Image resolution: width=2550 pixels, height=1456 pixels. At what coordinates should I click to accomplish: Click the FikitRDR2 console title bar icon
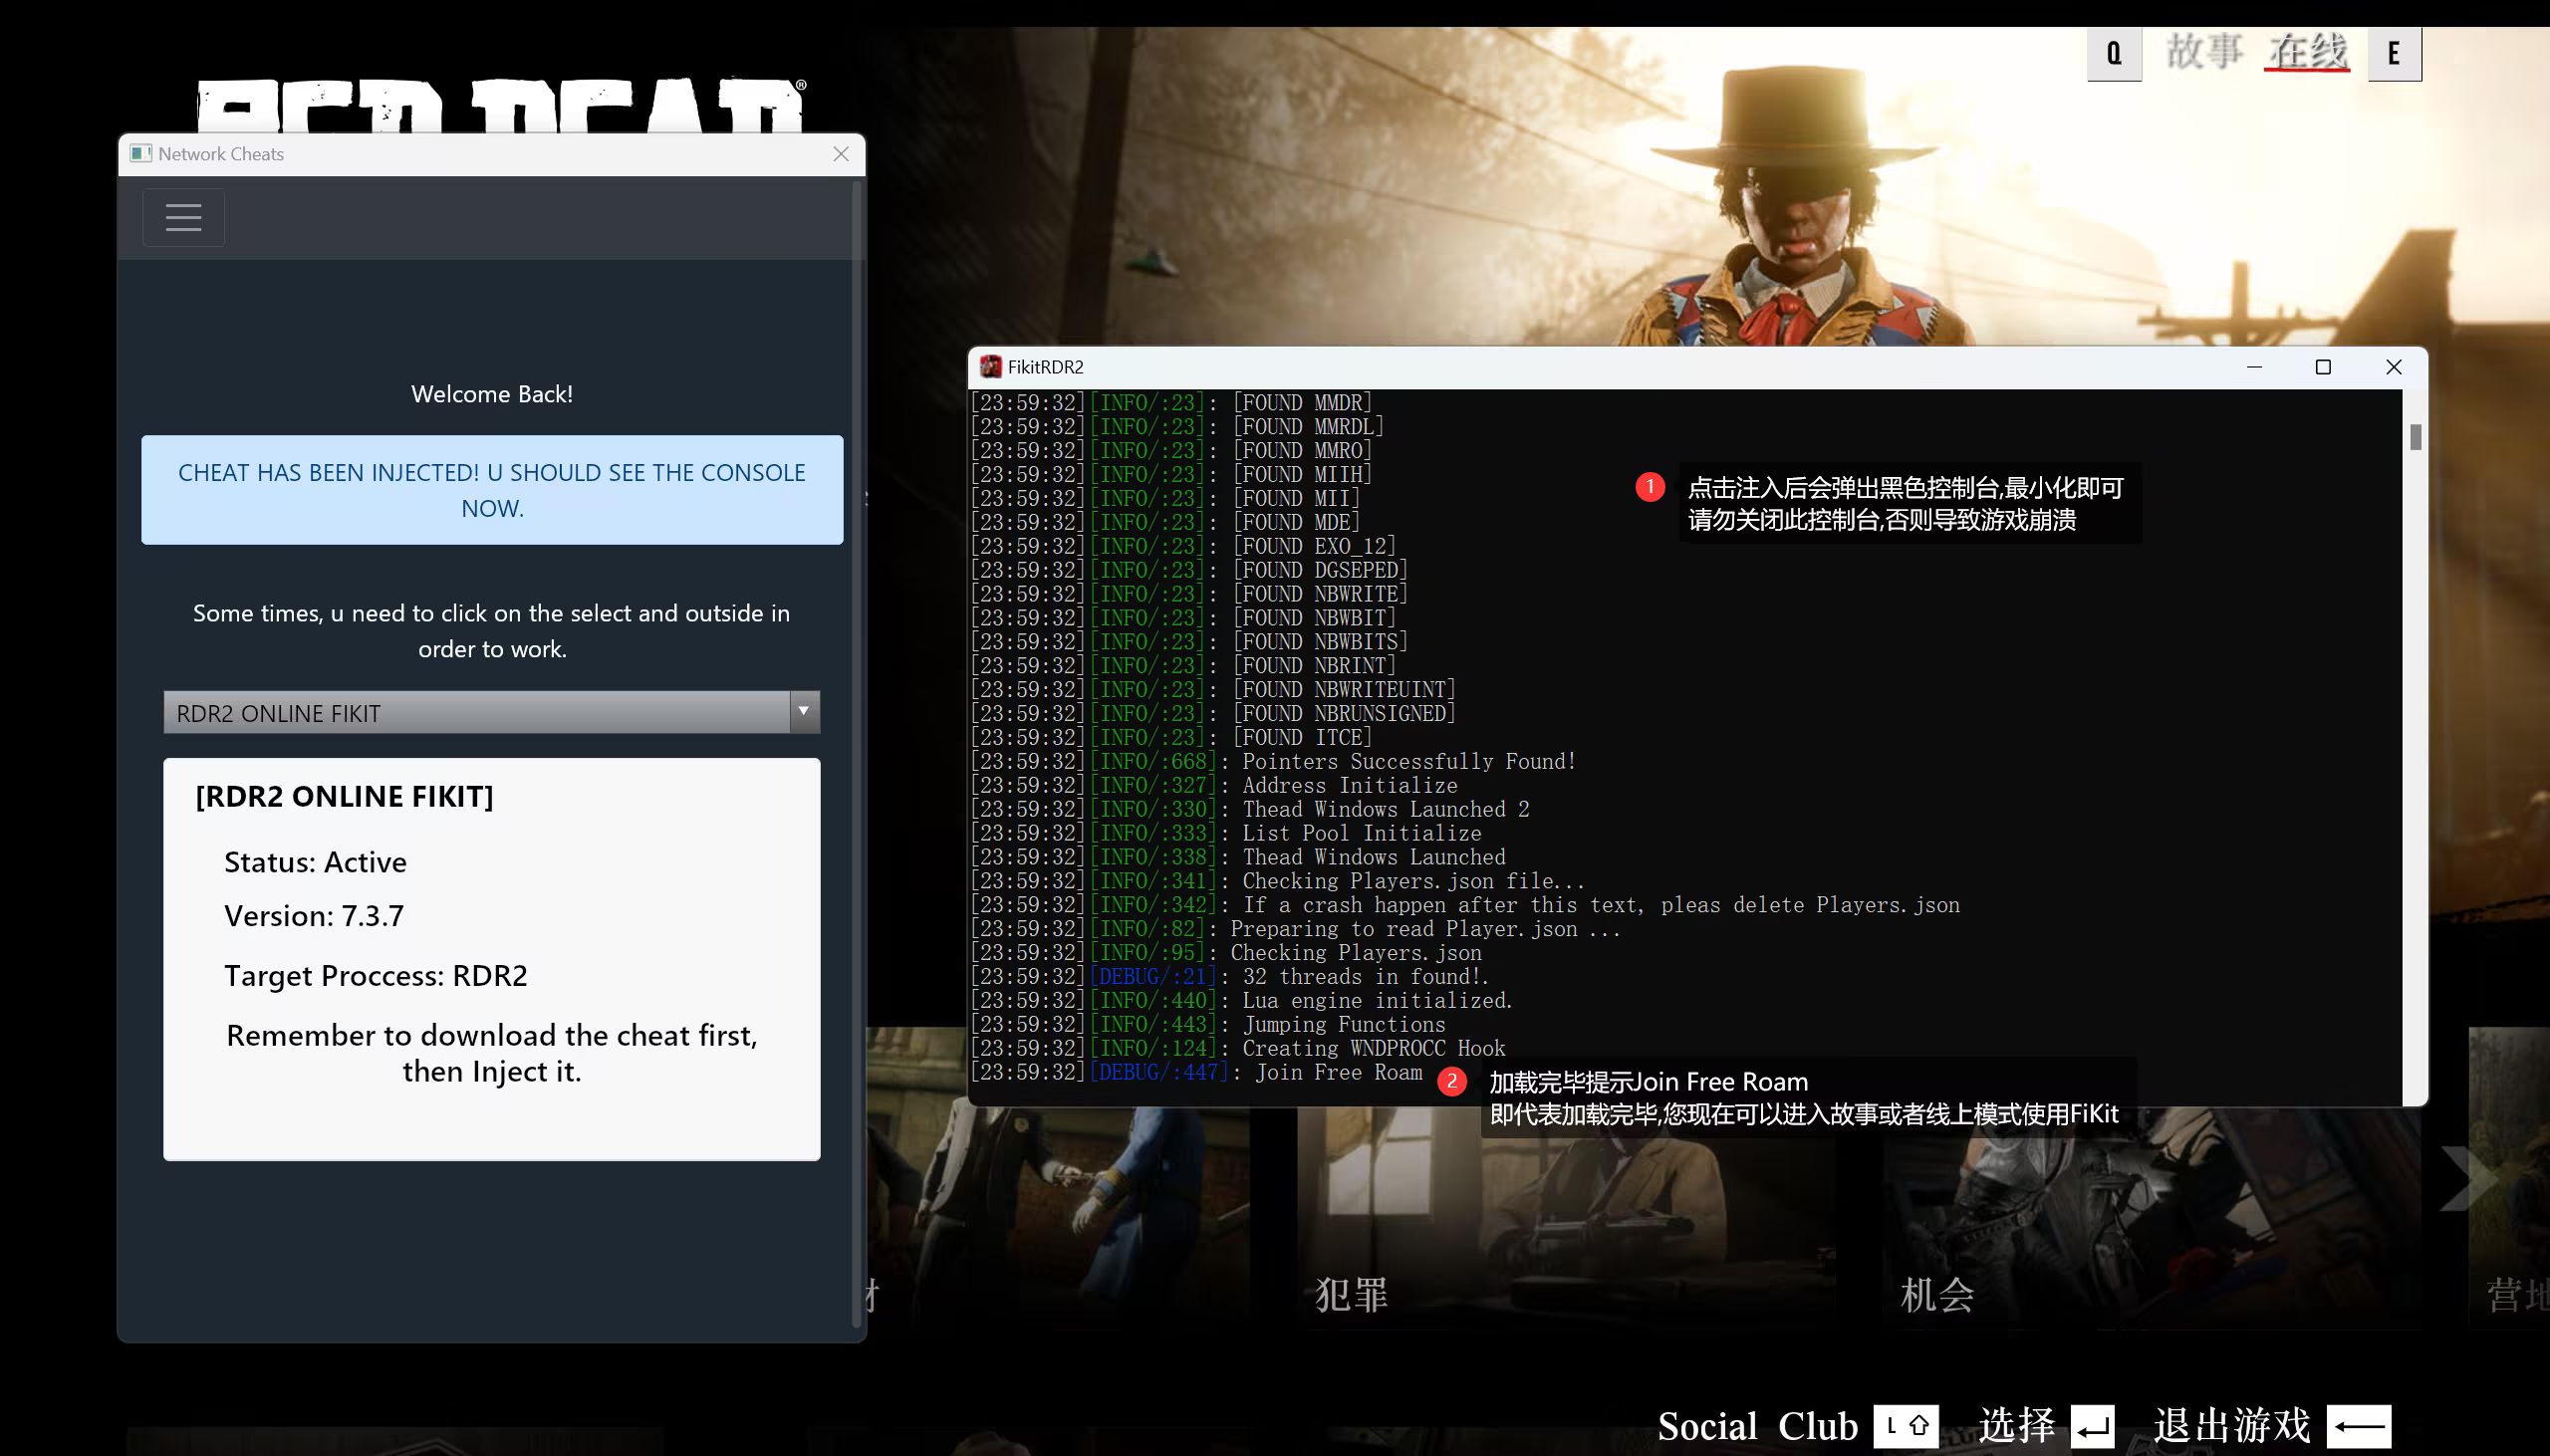click(x=990, y=367)
